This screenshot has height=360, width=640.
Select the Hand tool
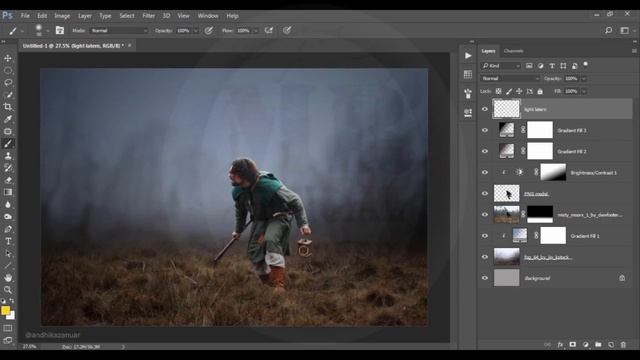(8, 278)
